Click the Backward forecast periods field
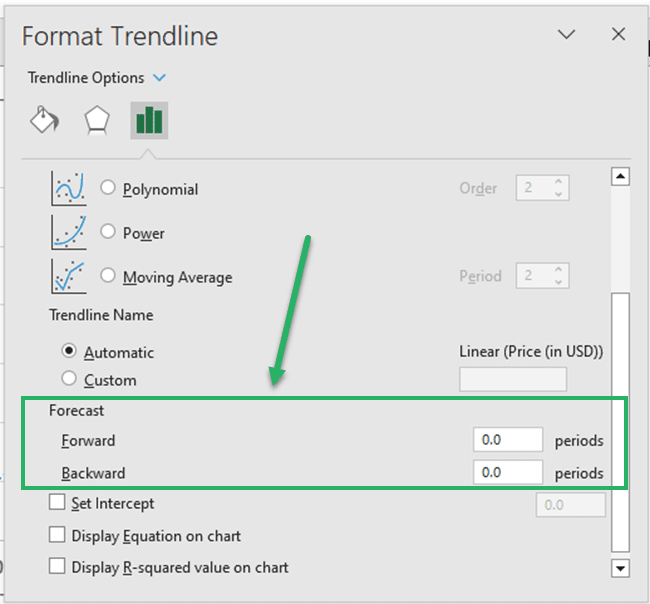 tap(508, 472)
